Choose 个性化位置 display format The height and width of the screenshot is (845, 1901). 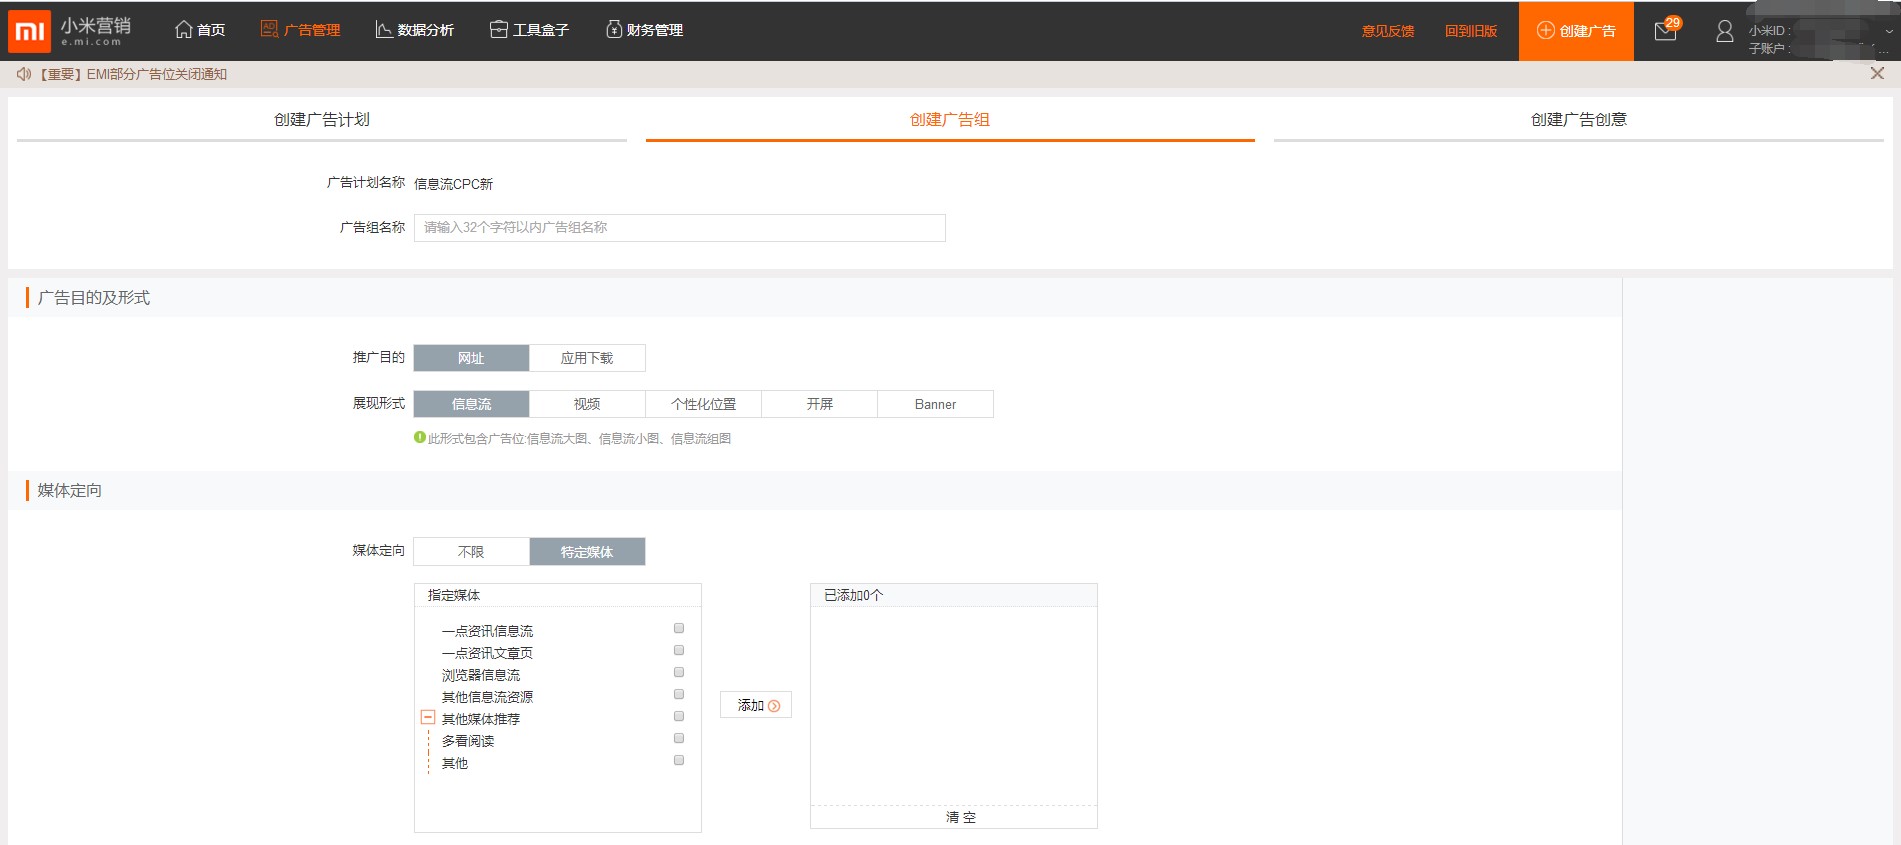(703, 404)
